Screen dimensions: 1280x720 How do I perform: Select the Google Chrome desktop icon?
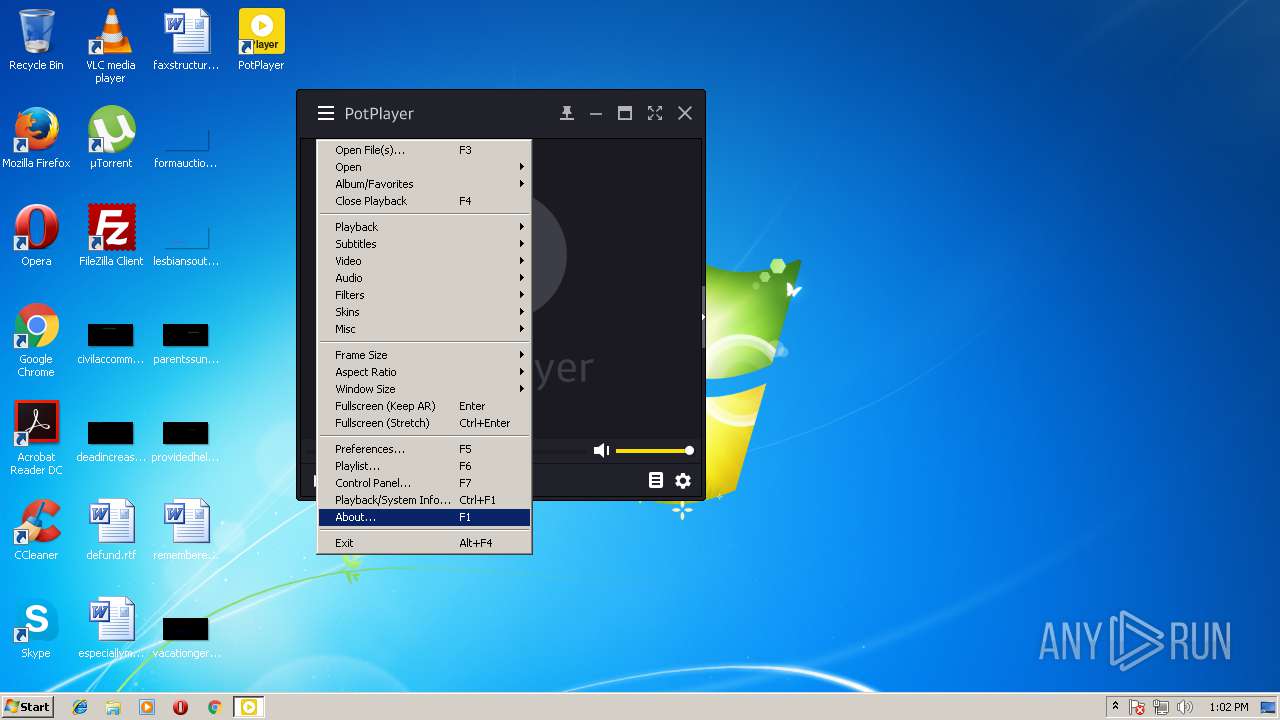[x=36, y=340]
